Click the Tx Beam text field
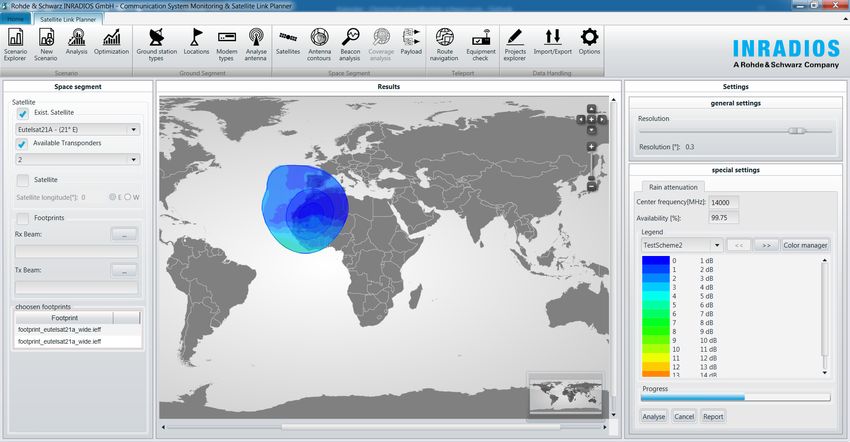 click(x=76, y=287)
